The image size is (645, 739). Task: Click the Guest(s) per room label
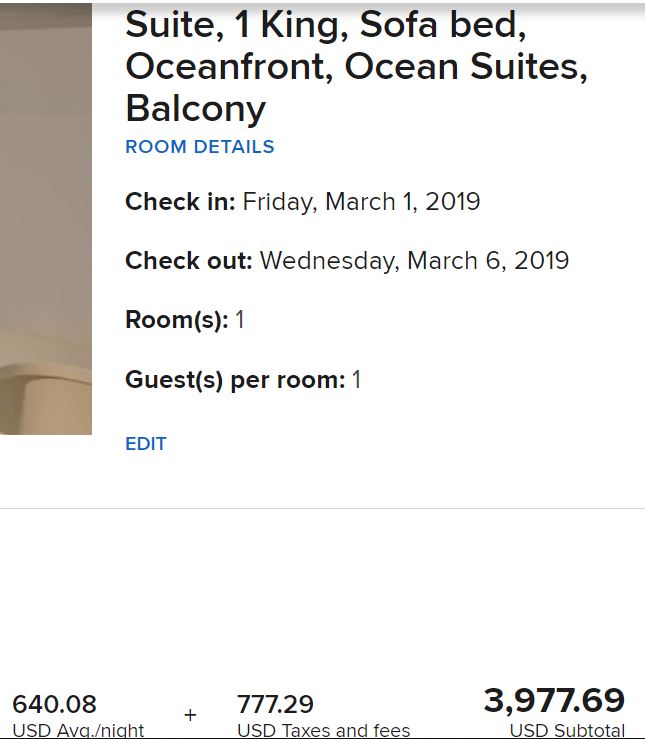(235, 380)
